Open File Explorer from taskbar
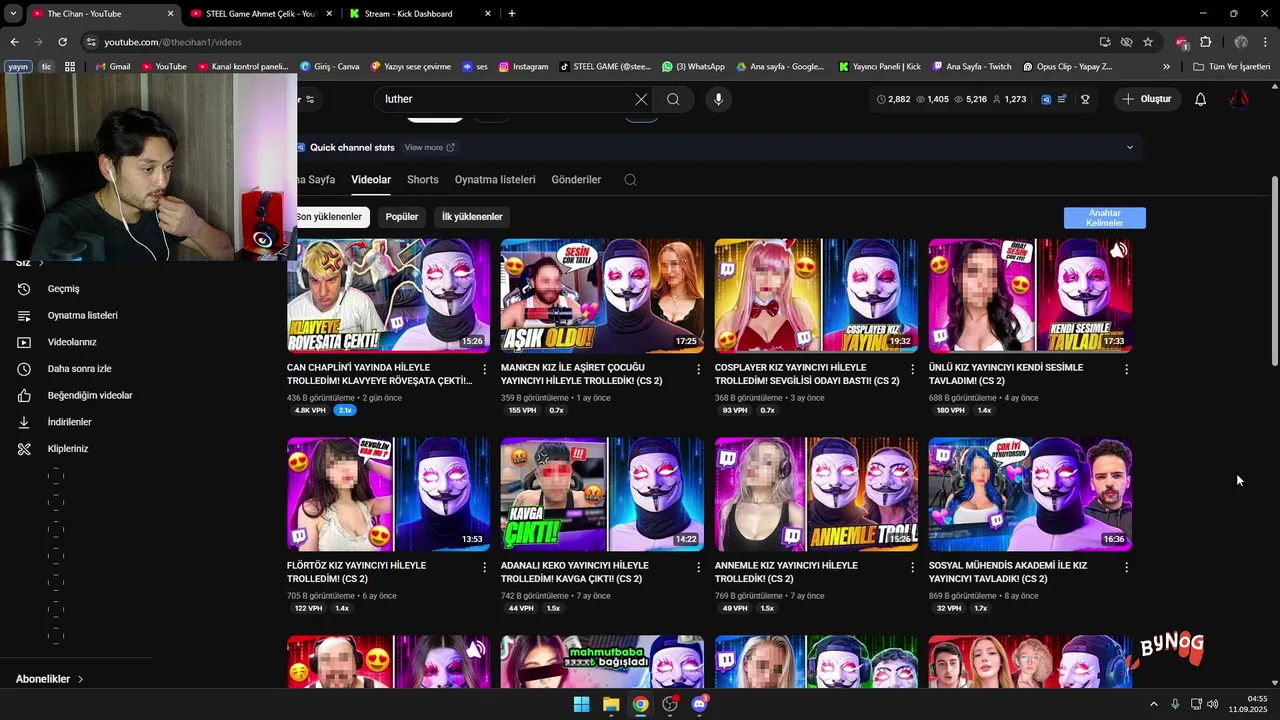The image size is (1280, 720). point(611,704)
